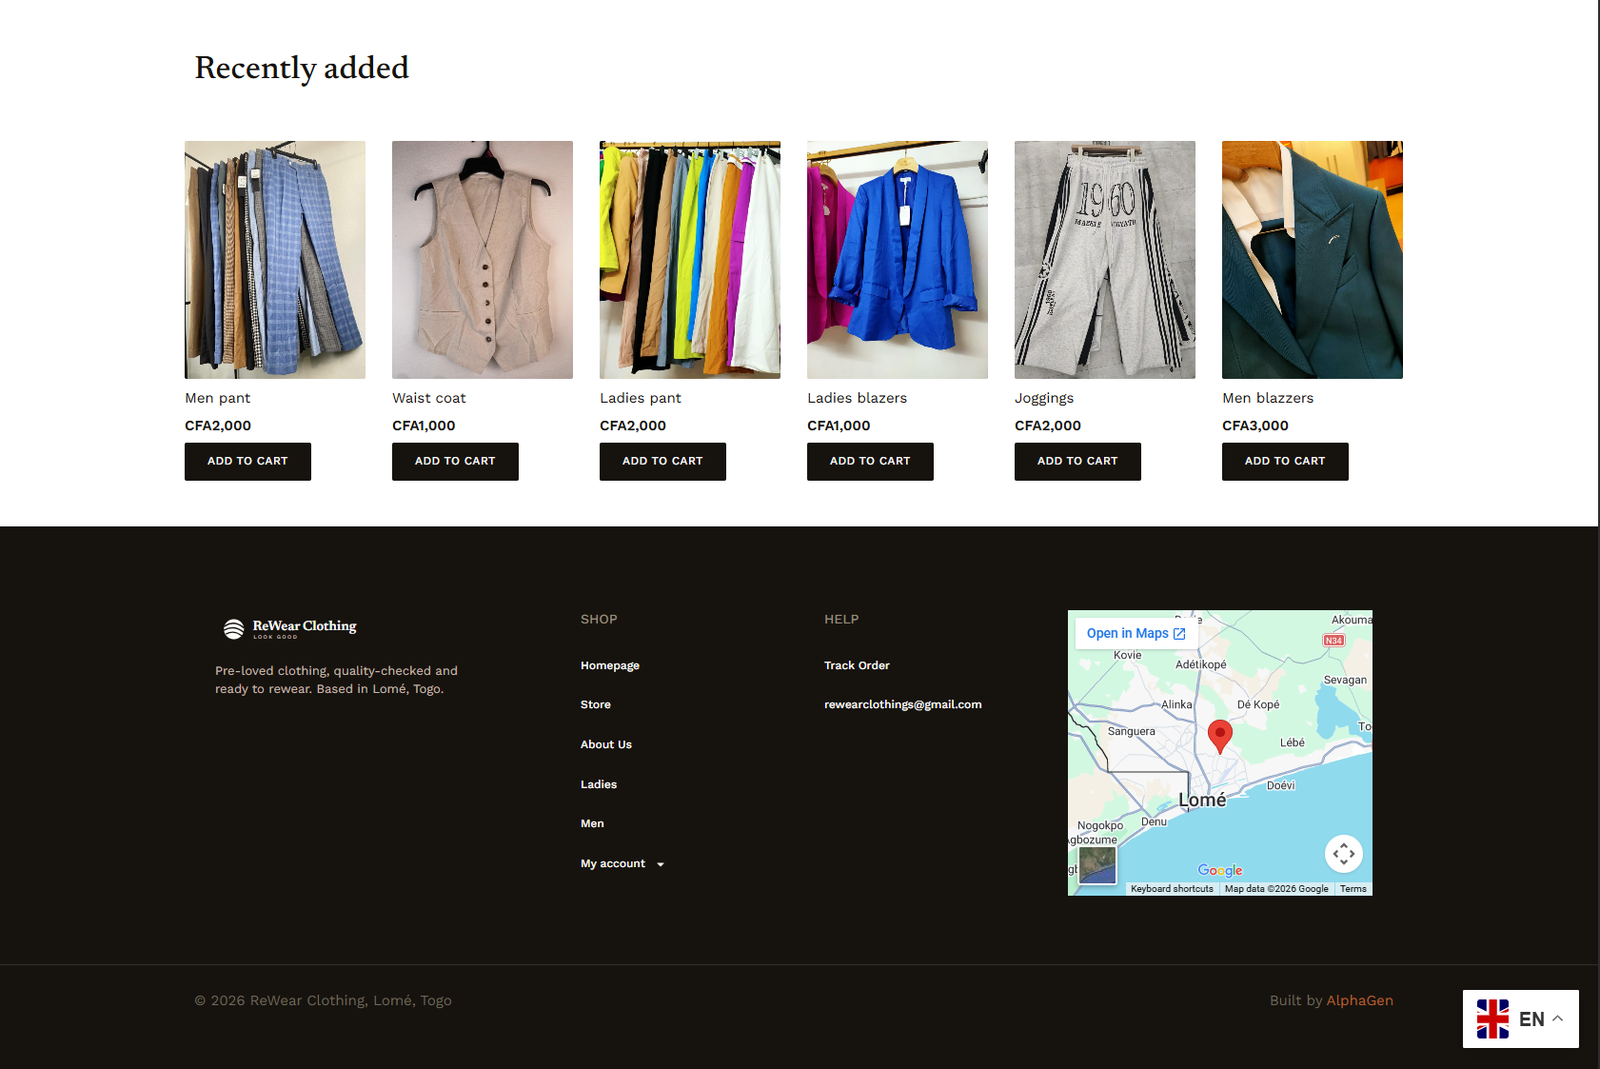Open the Men blazzers product image

(x=1312, y=260)
